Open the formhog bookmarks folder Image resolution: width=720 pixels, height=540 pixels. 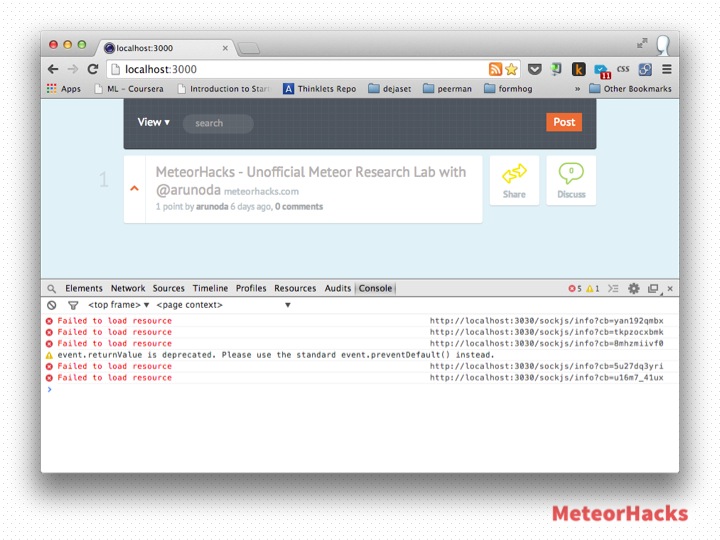[x=508, y=89]
